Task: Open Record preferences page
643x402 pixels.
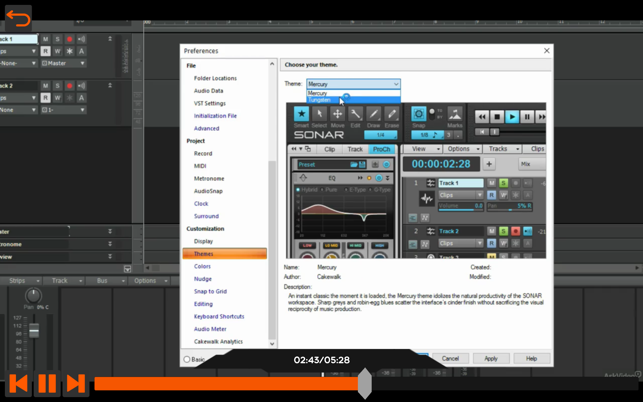Action: pyautogui.click(x=203, y=153)
